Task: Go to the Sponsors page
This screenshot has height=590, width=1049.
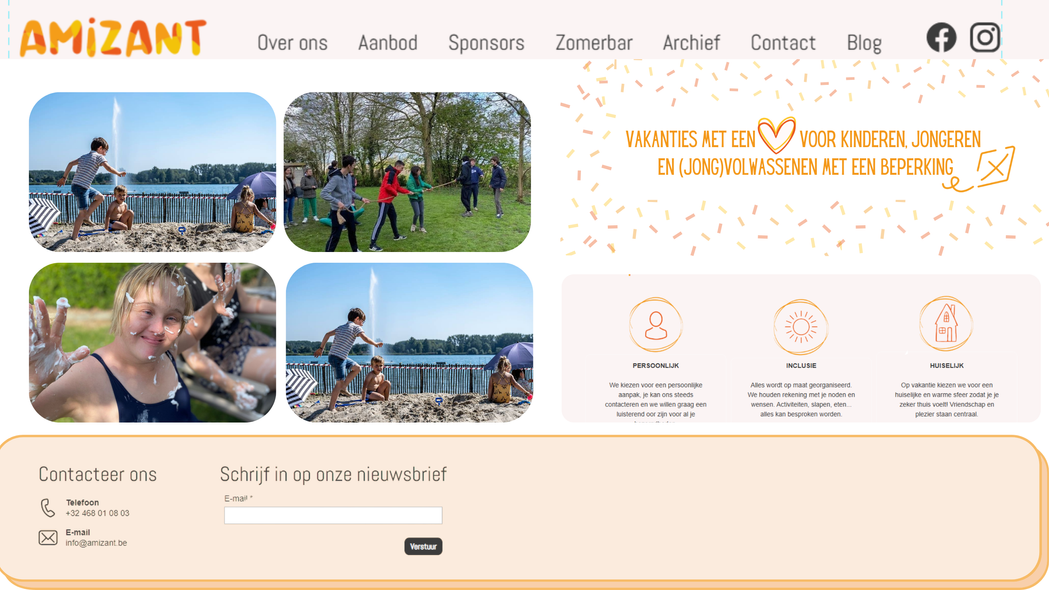Action: [486, 43]
